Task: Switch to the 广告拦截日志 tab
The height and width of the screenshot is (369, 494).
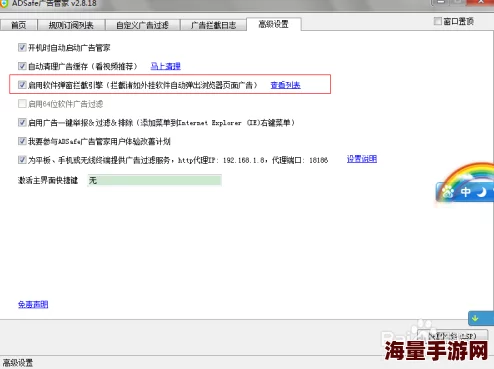Action: coord(213,25)
